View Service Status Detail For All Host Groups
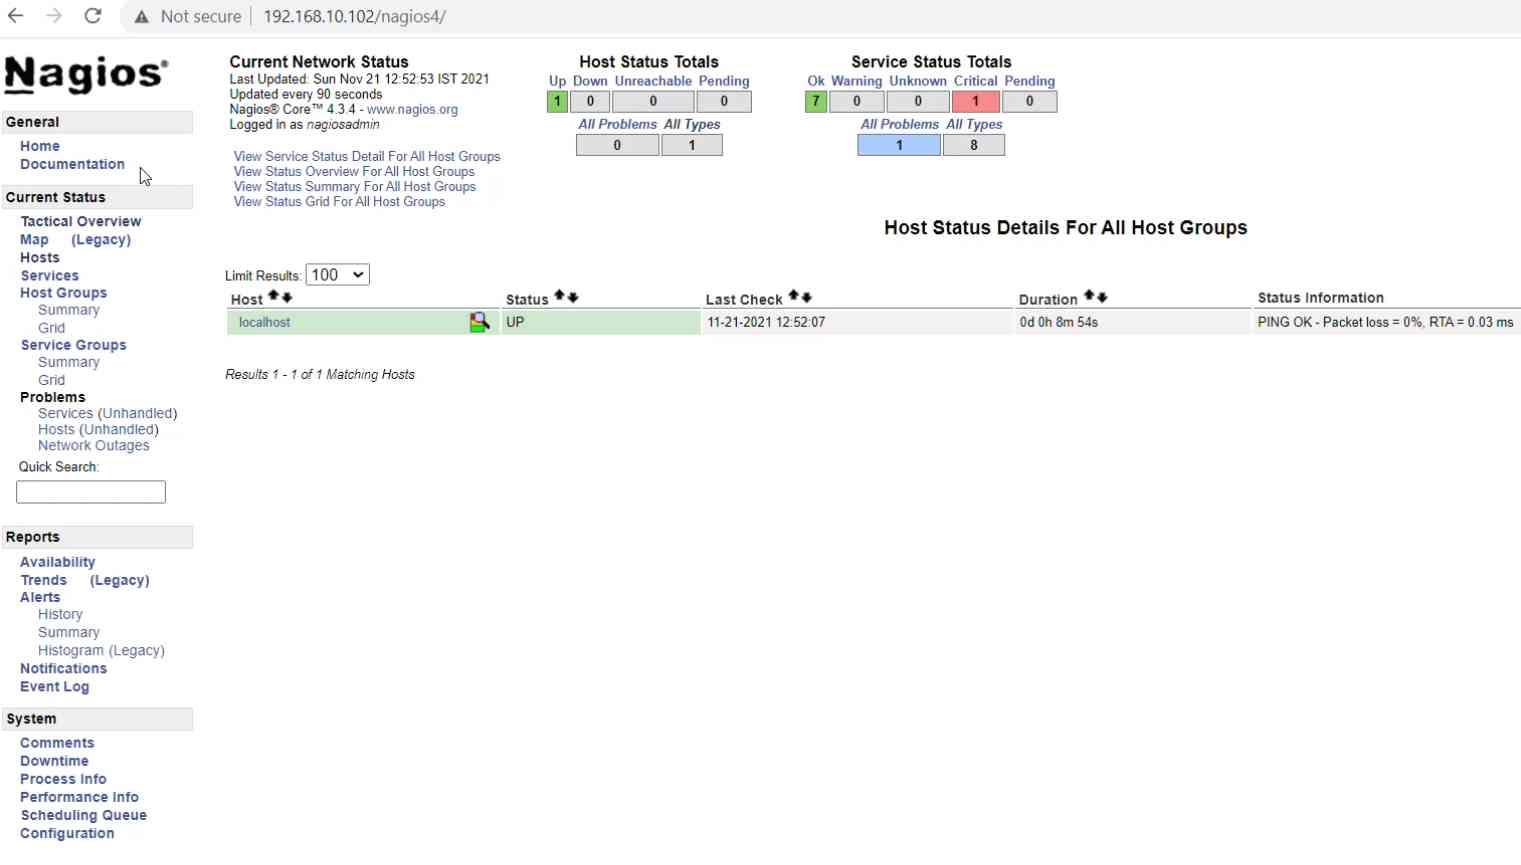The height and width of the screenshot is (865, 1521). coord(367,157)
